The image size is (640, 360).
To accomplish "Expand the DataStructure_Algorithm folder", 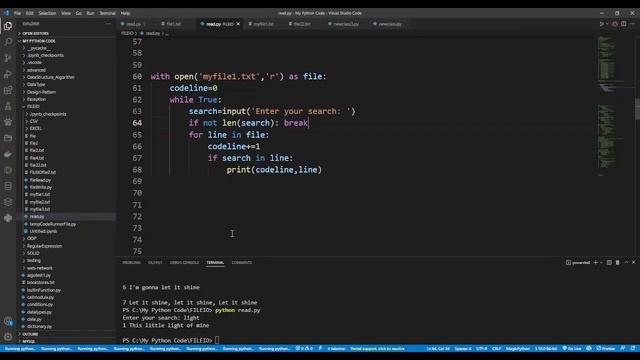I will click(66, 77).
